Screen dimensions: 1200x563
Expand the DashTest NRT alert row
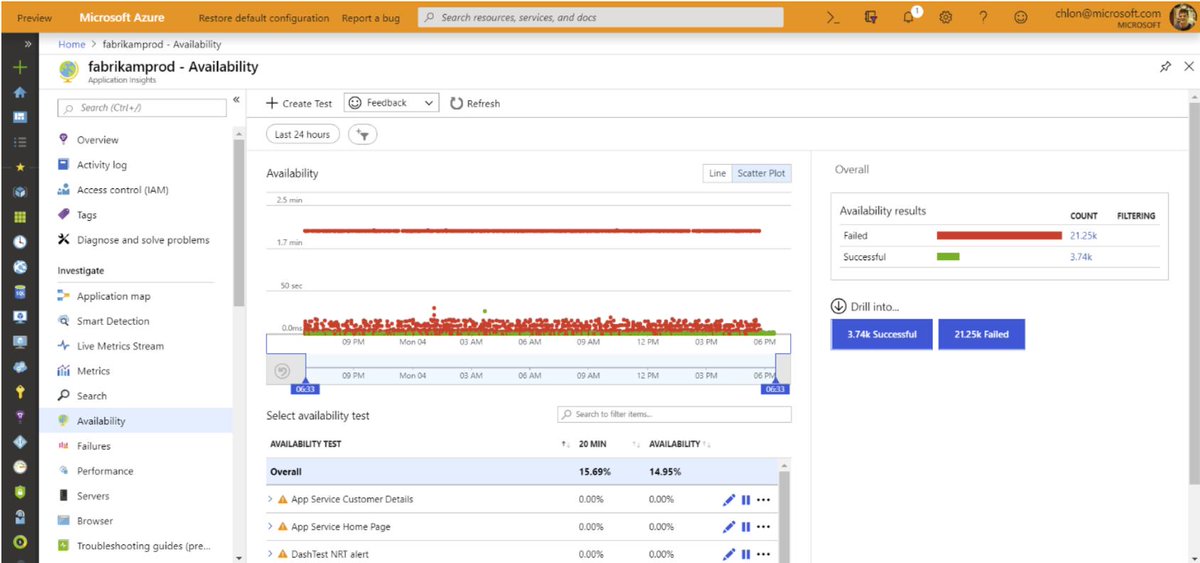click(x=270, y=554)
